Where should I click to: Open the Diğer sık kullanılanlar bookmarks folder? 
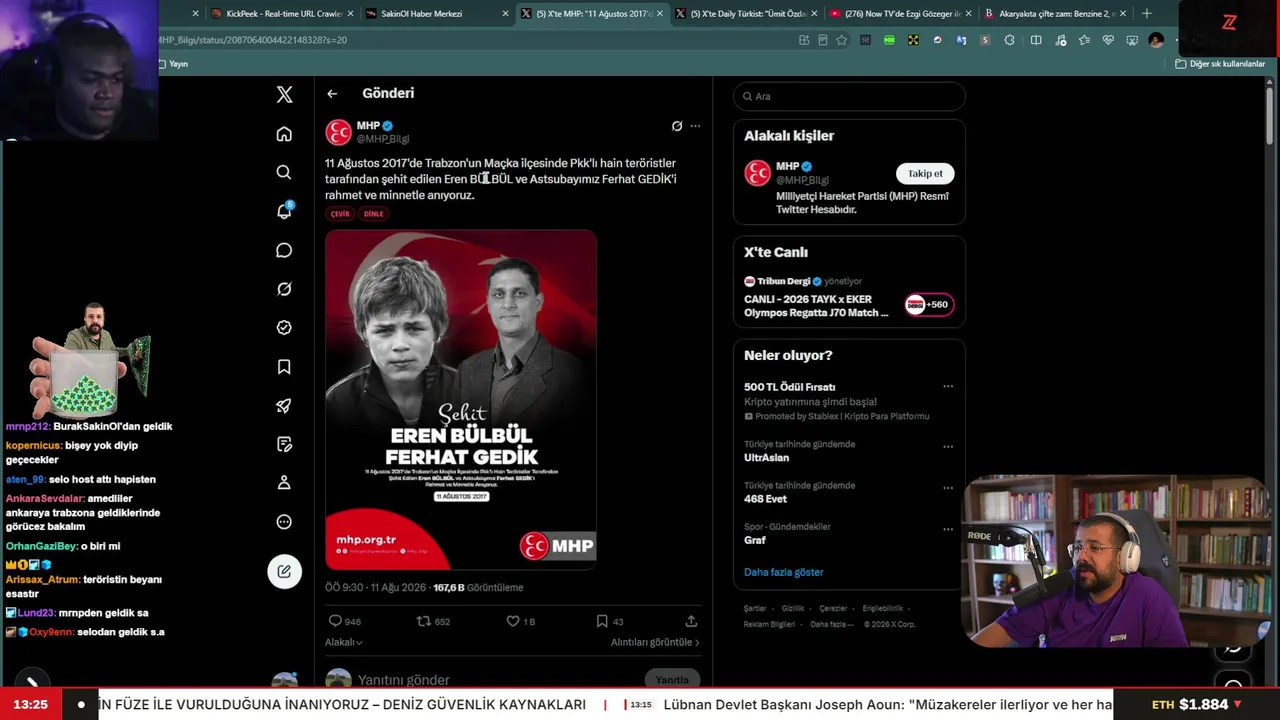click(x=1220, y=64)
